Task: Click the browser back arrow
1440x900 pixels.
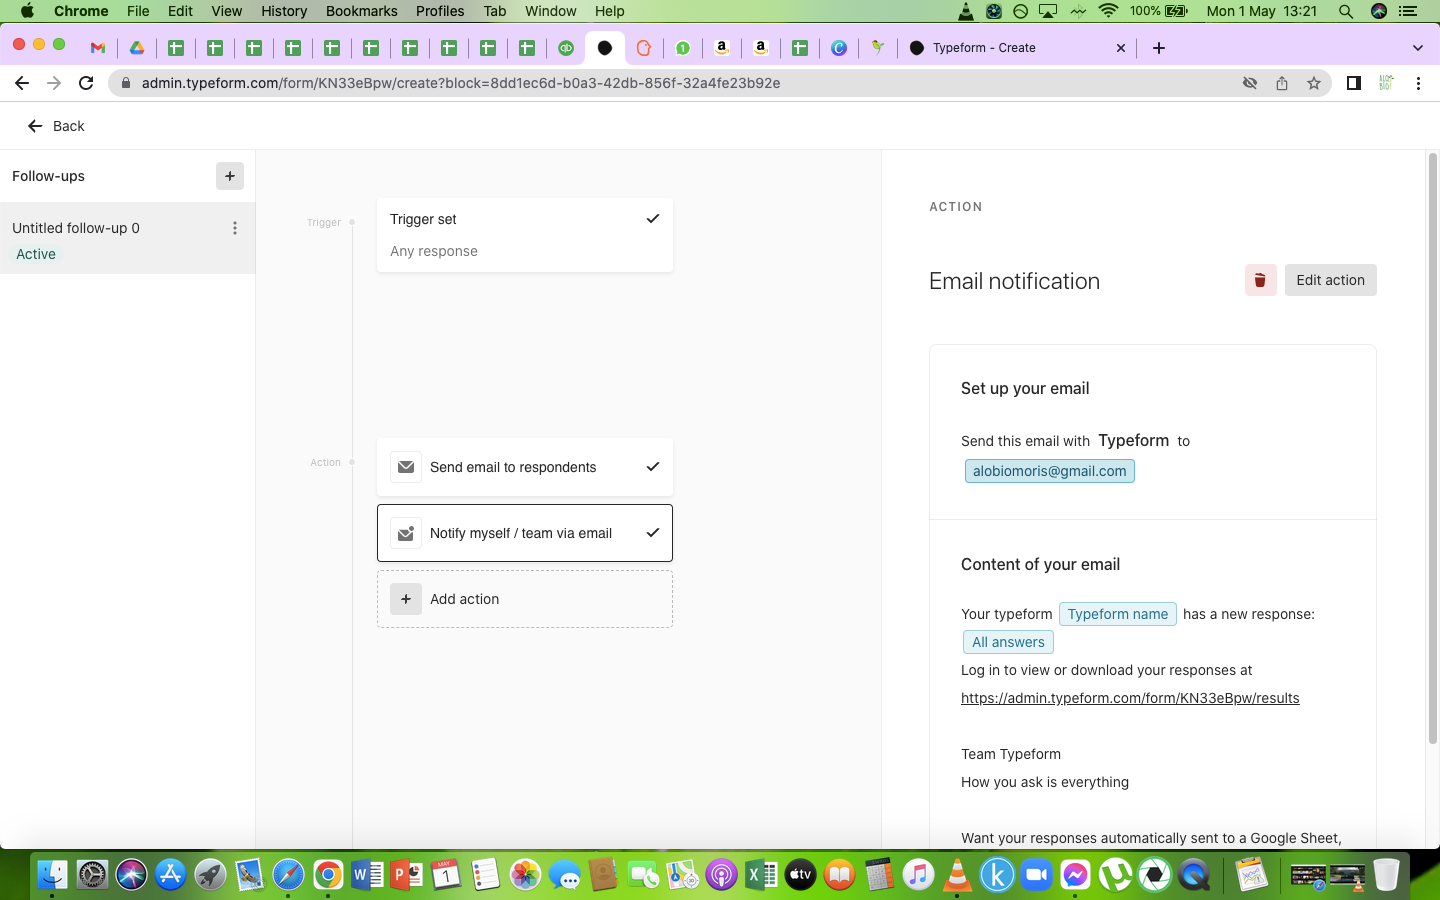Action: tap(22, 83)
